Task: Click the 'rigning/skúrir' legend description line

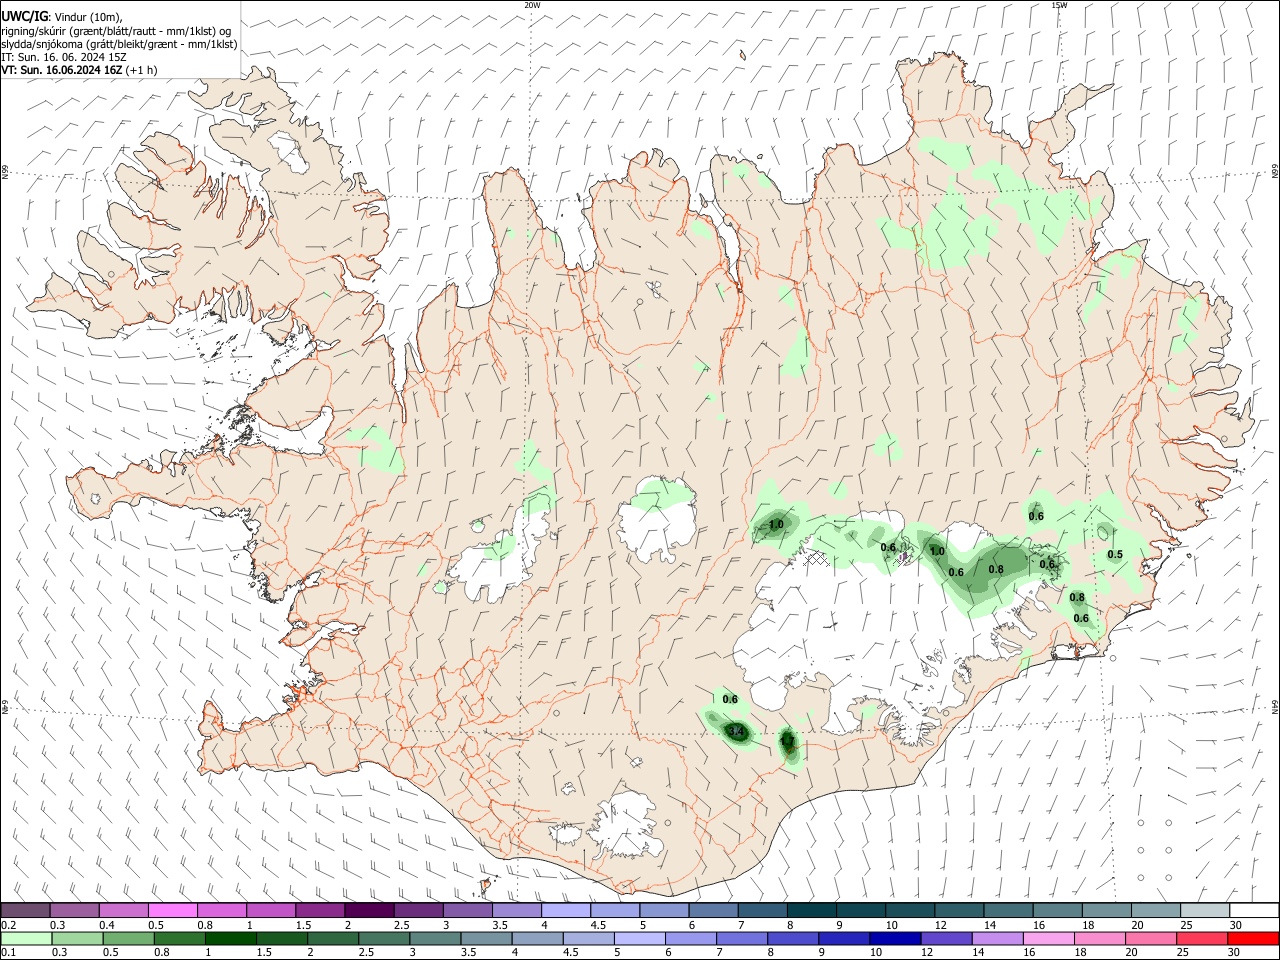Action: (116, 31)
